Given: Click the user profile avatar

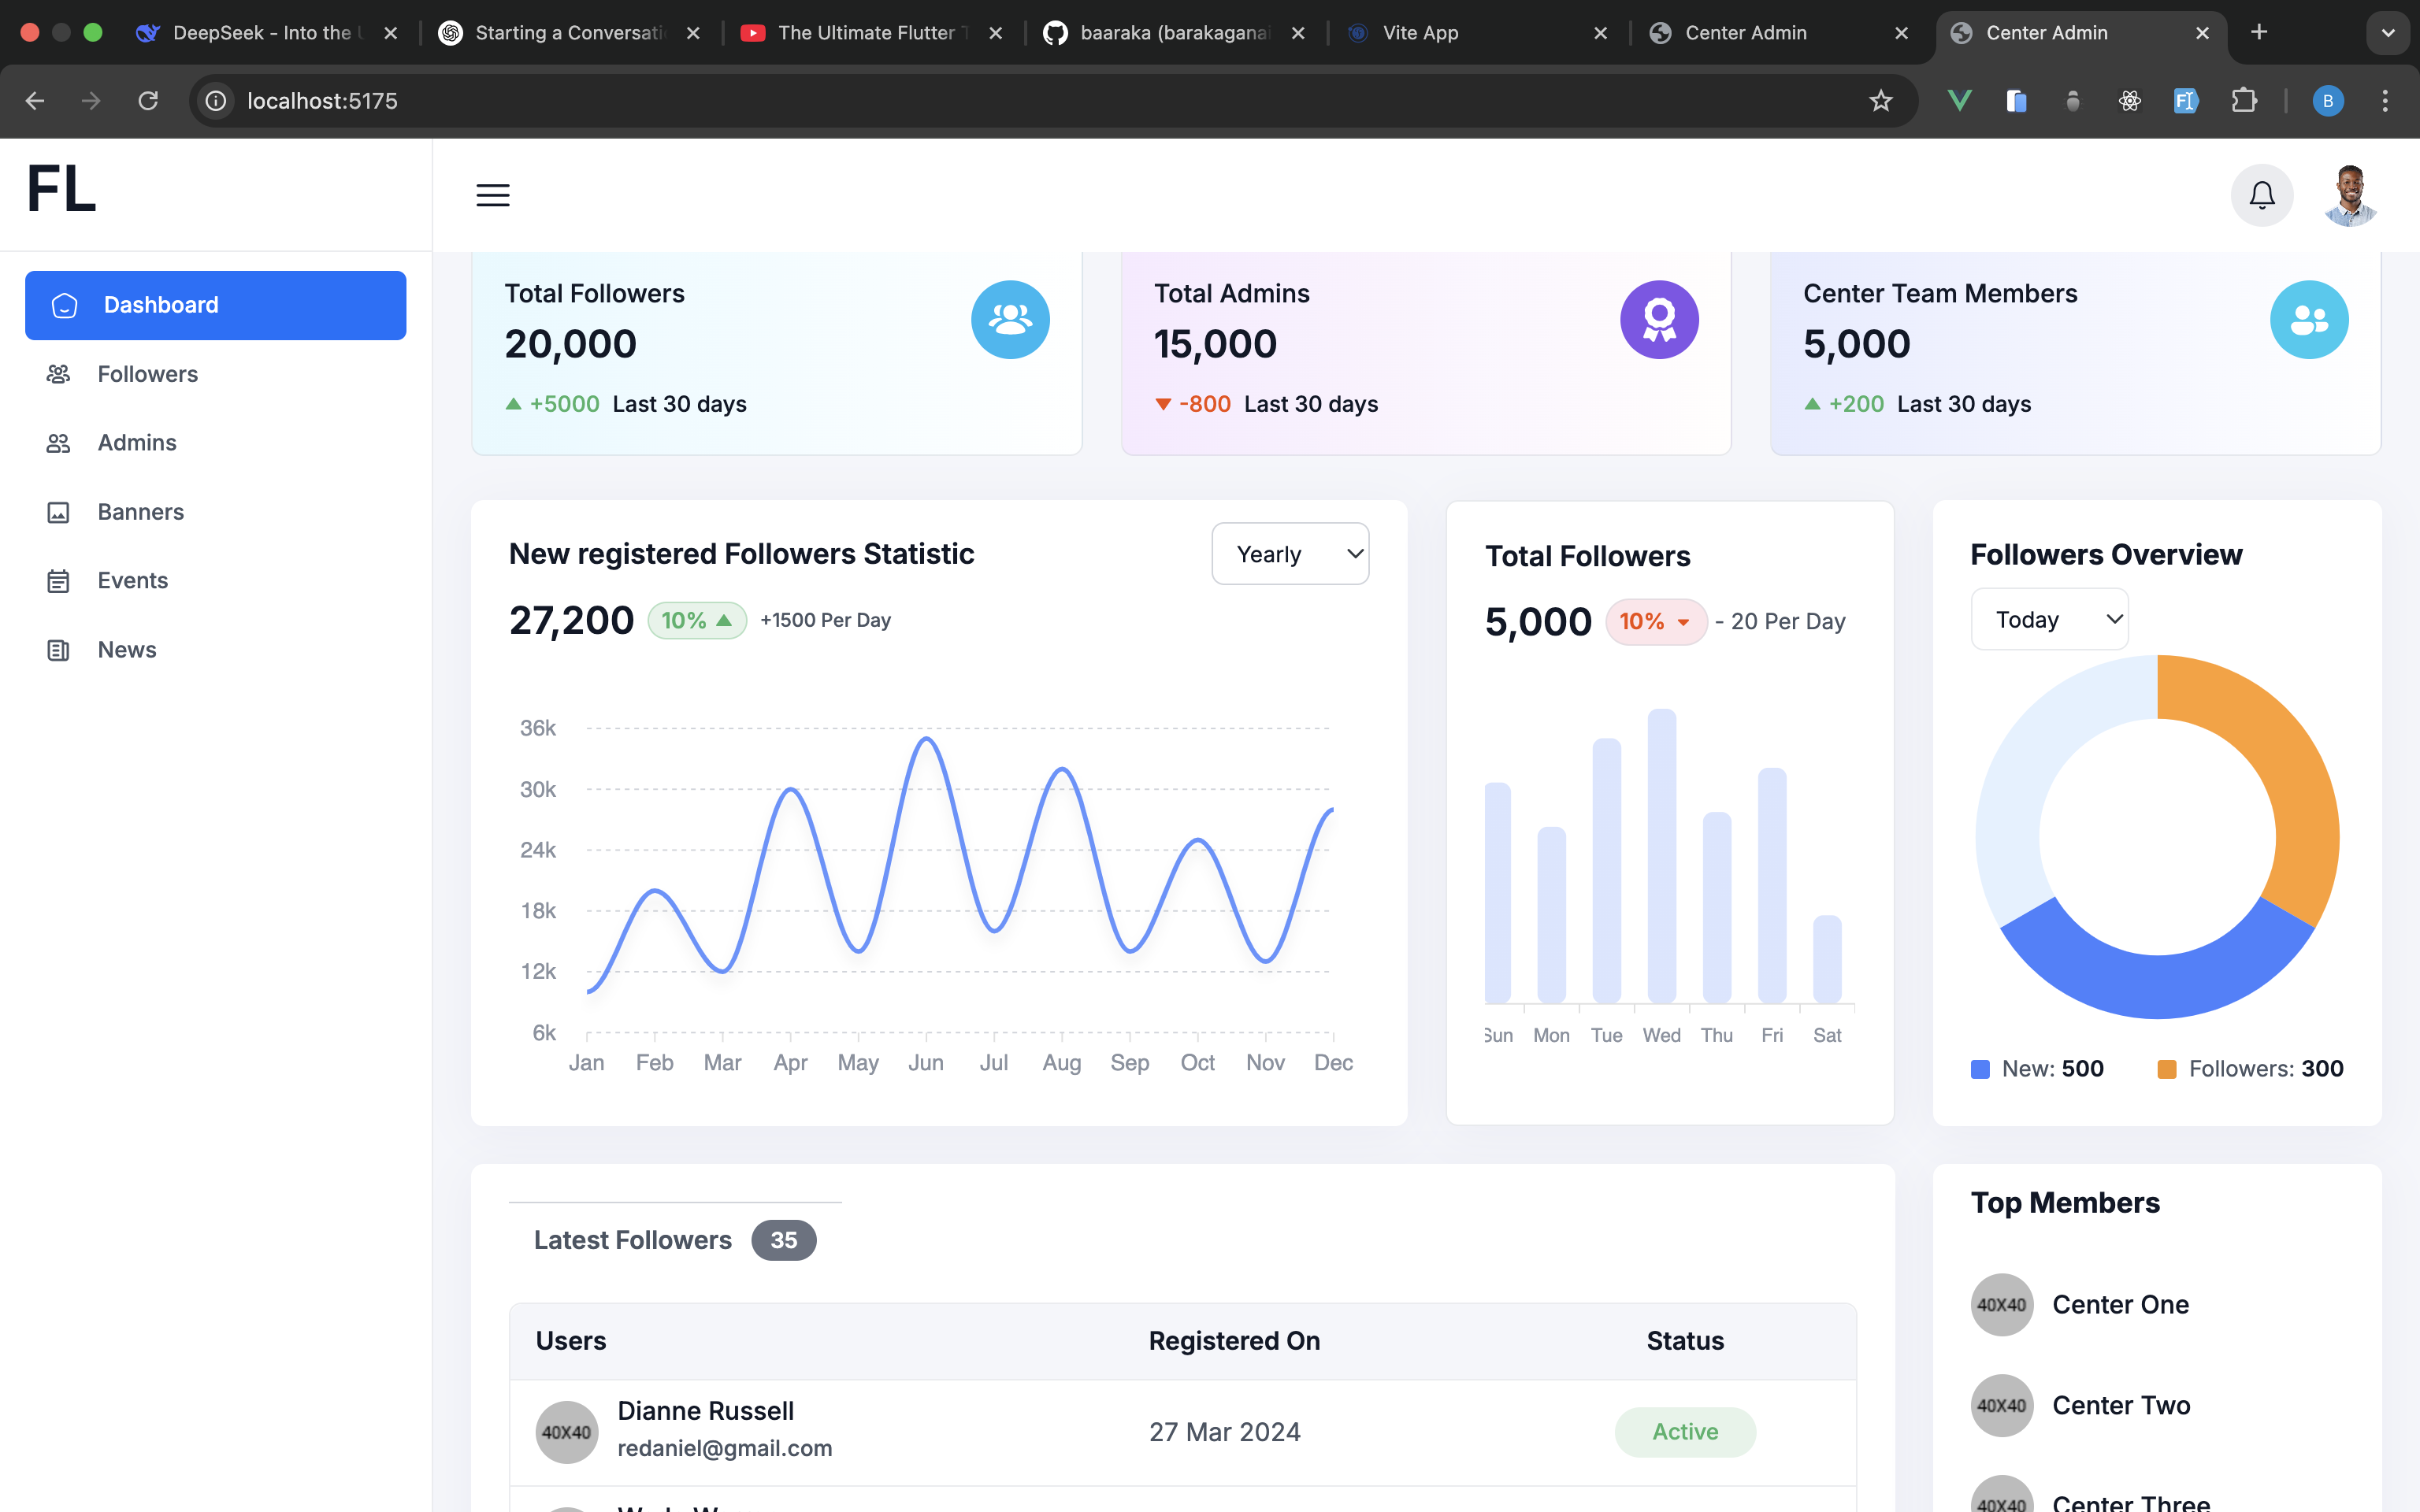Looking at the screenshot, I should 2349,195.
